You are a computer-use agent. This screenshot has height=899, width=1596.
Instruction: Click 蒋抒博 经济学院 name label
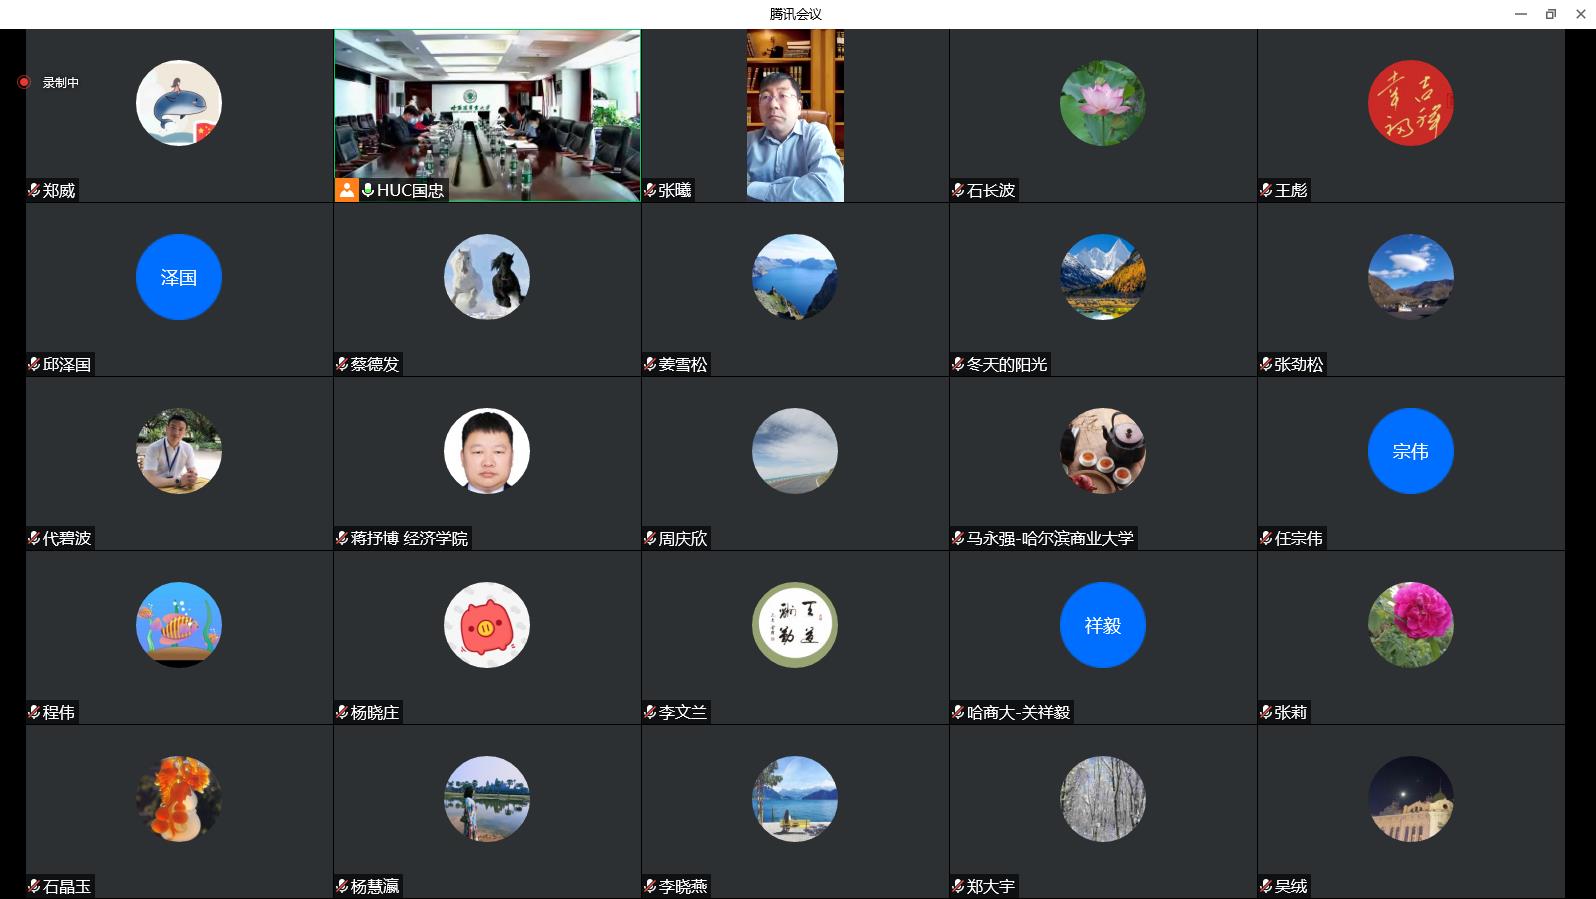coord(409,538)
